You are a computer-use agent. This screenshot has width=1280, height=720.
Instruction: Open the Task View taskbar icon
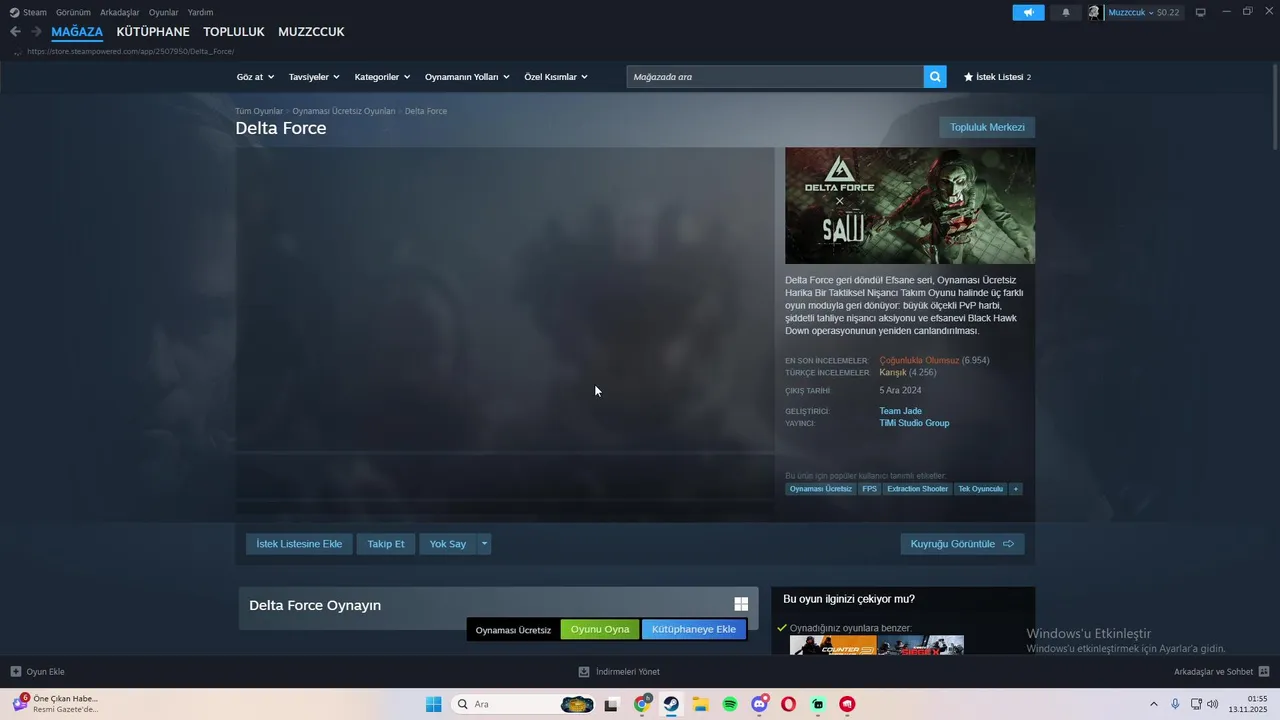click(x=611, y=704)
